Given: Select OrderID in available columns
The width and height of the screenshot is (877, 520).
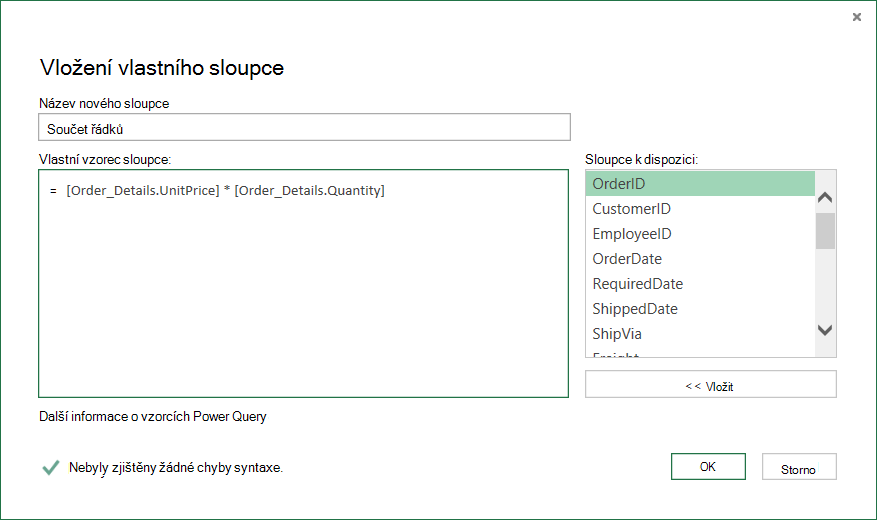Looking at the screenshot, I should click(x=700, y=184).
